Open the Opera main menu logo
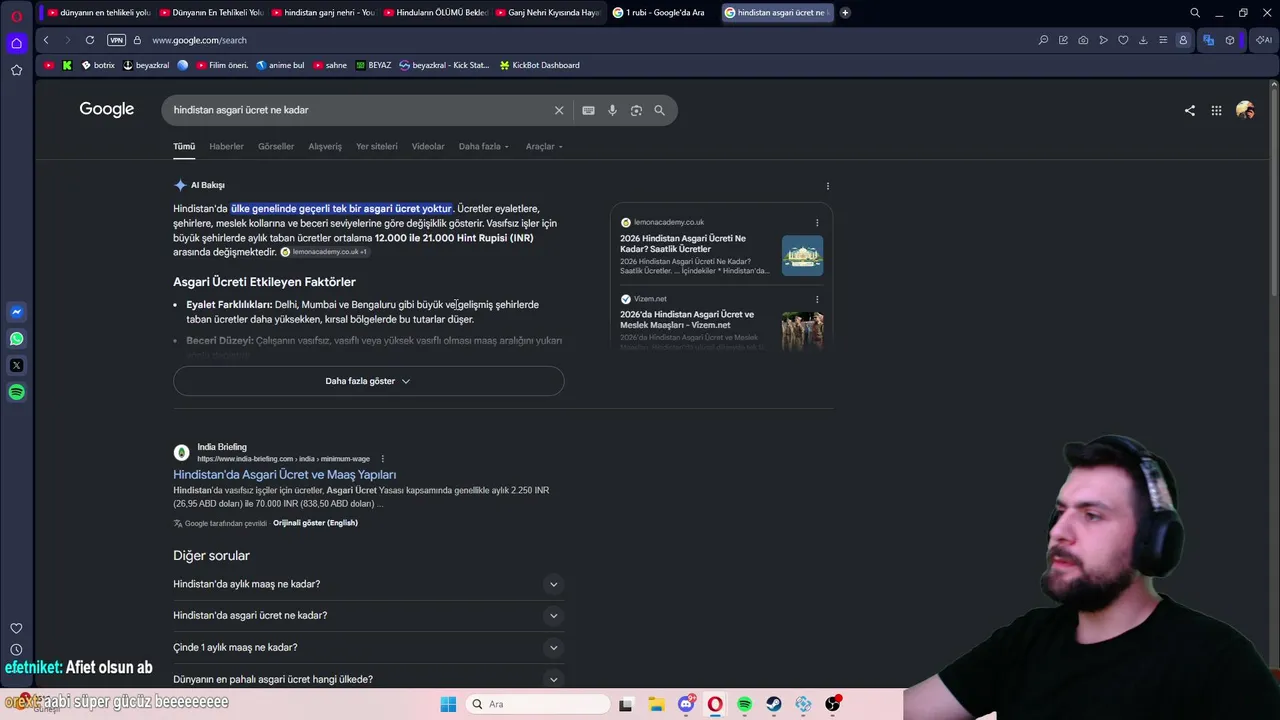Screen dimensions: 1280x720 tap(16, 16)
